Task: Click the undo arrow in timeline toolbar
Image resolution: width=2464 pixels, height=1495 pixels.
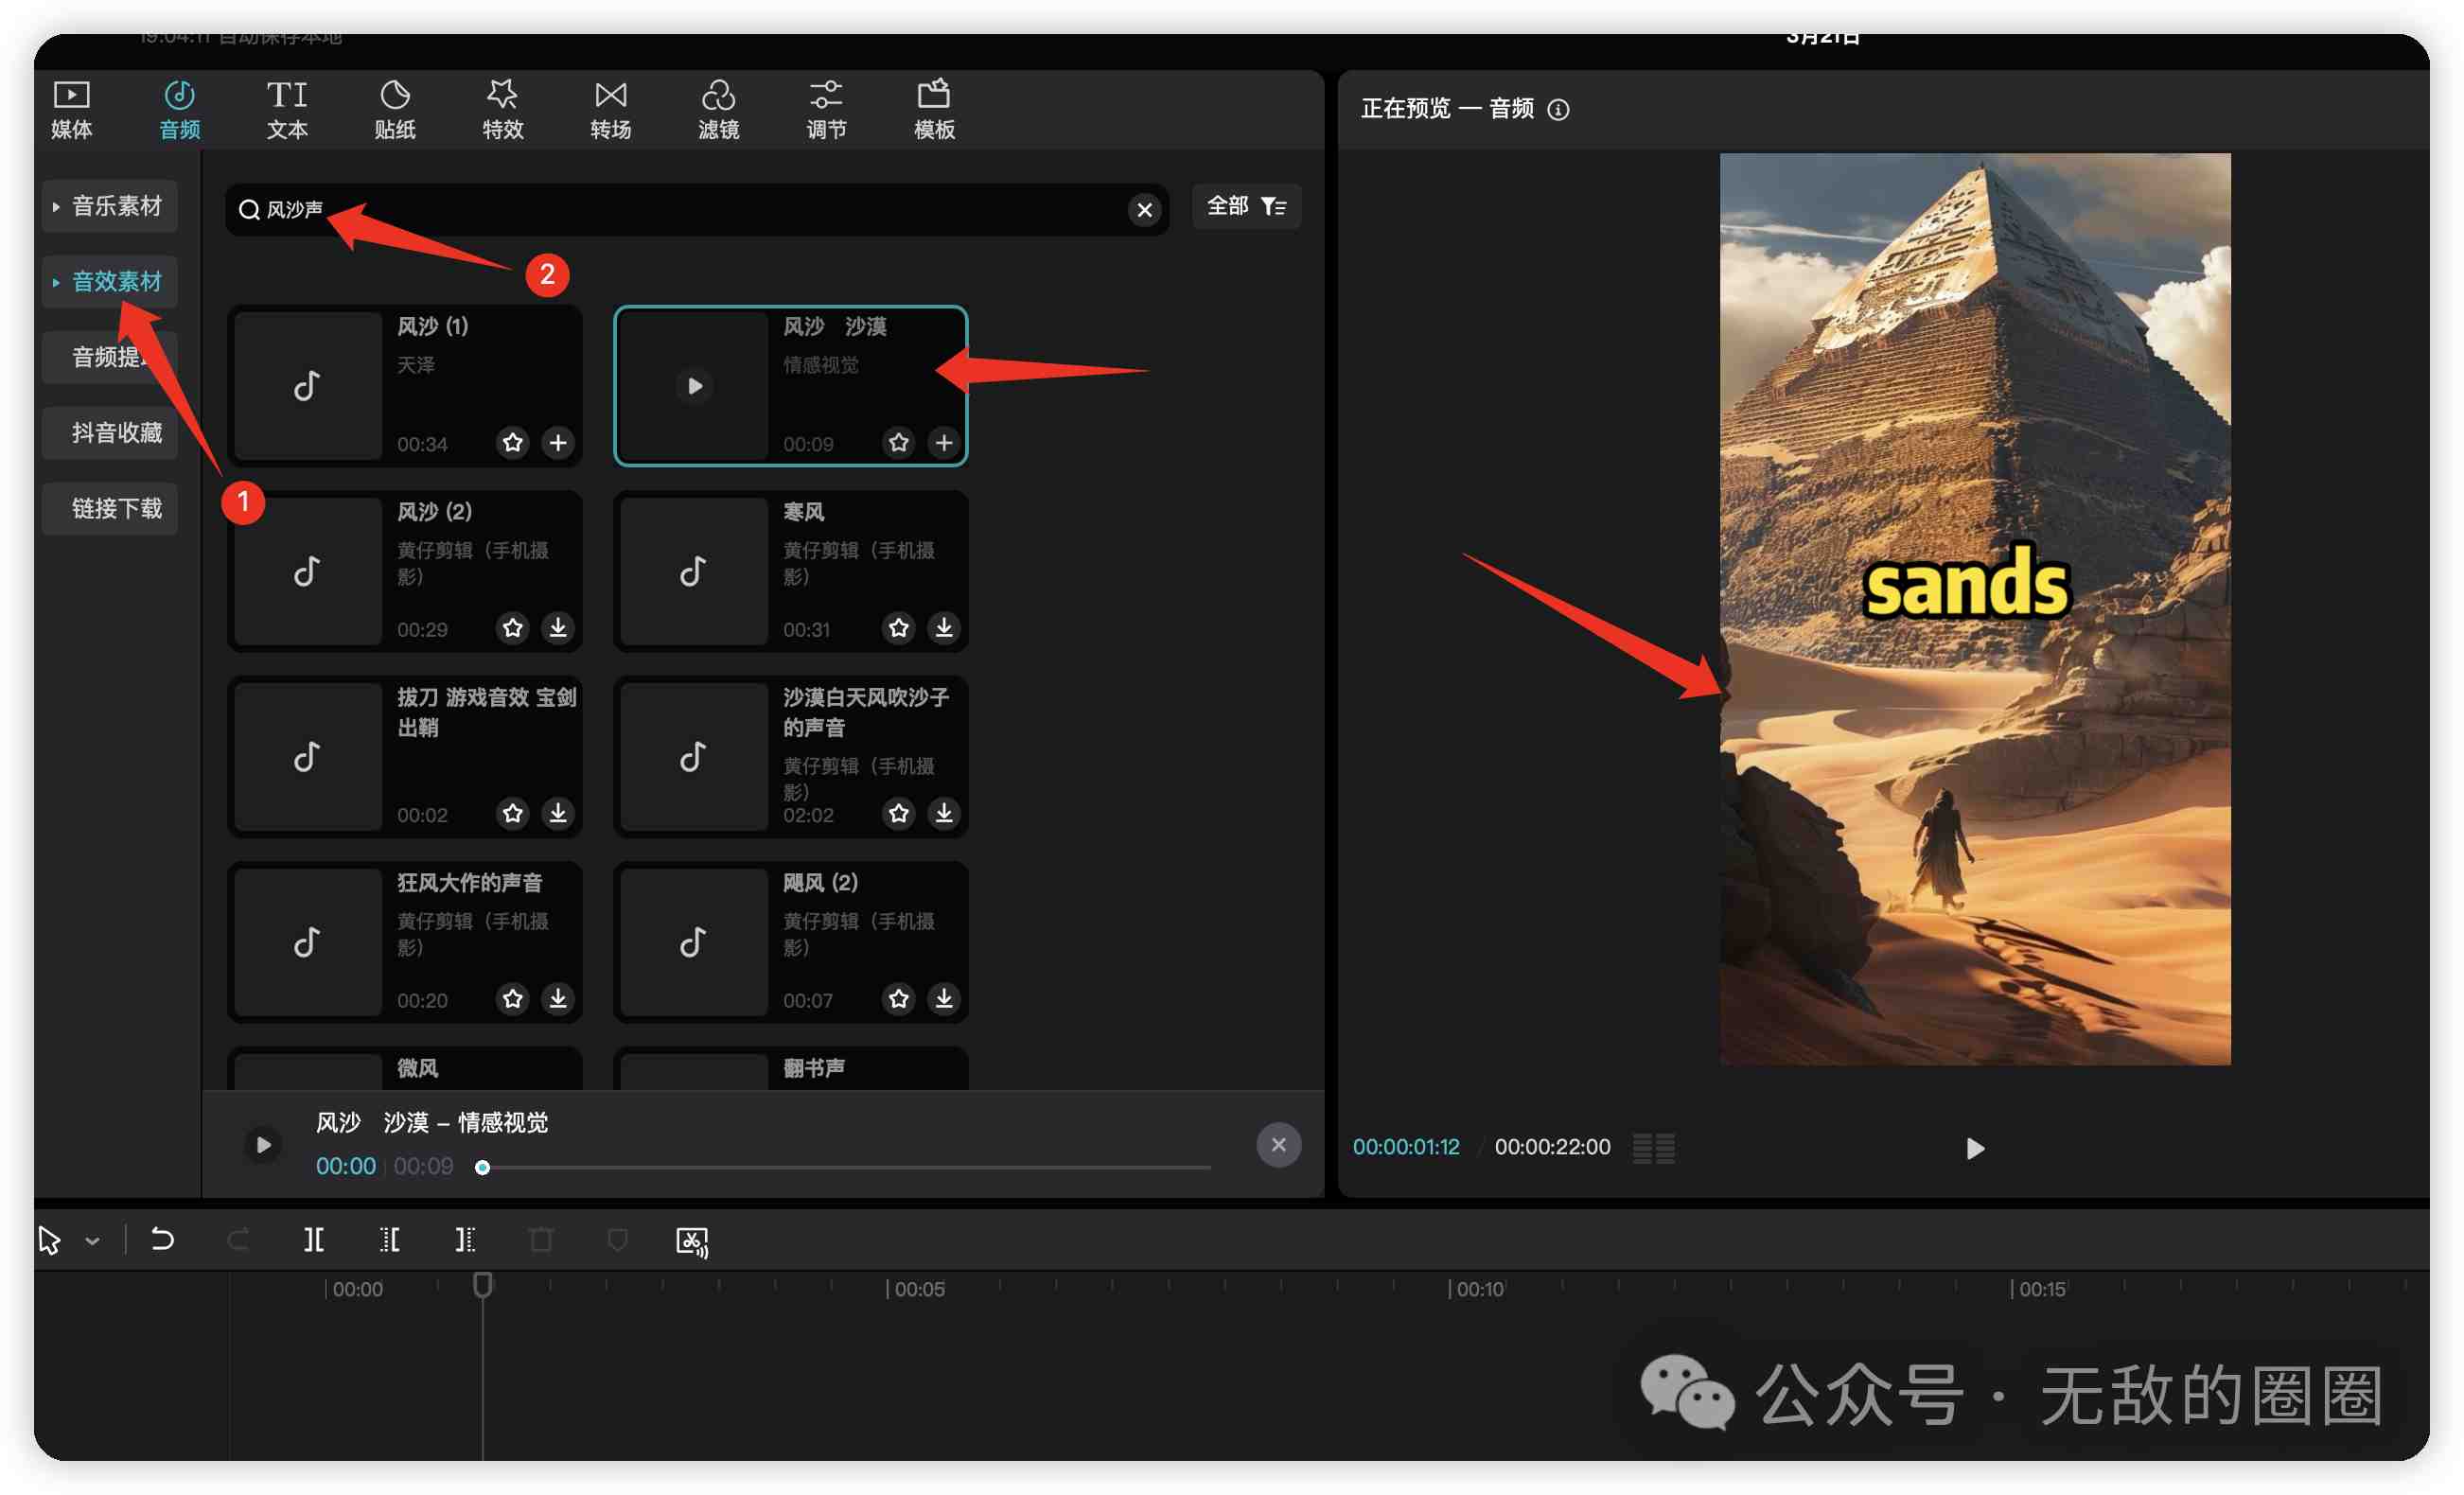Action: [162, 1240]
